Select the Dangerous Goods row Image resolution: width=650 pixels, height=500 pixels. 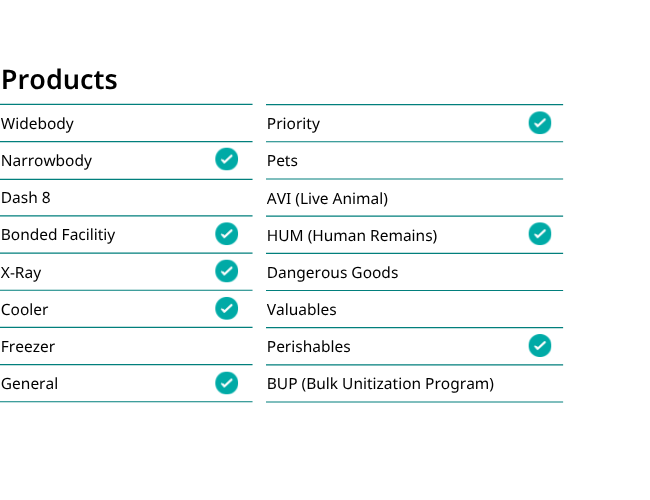(x=415, y=272)
